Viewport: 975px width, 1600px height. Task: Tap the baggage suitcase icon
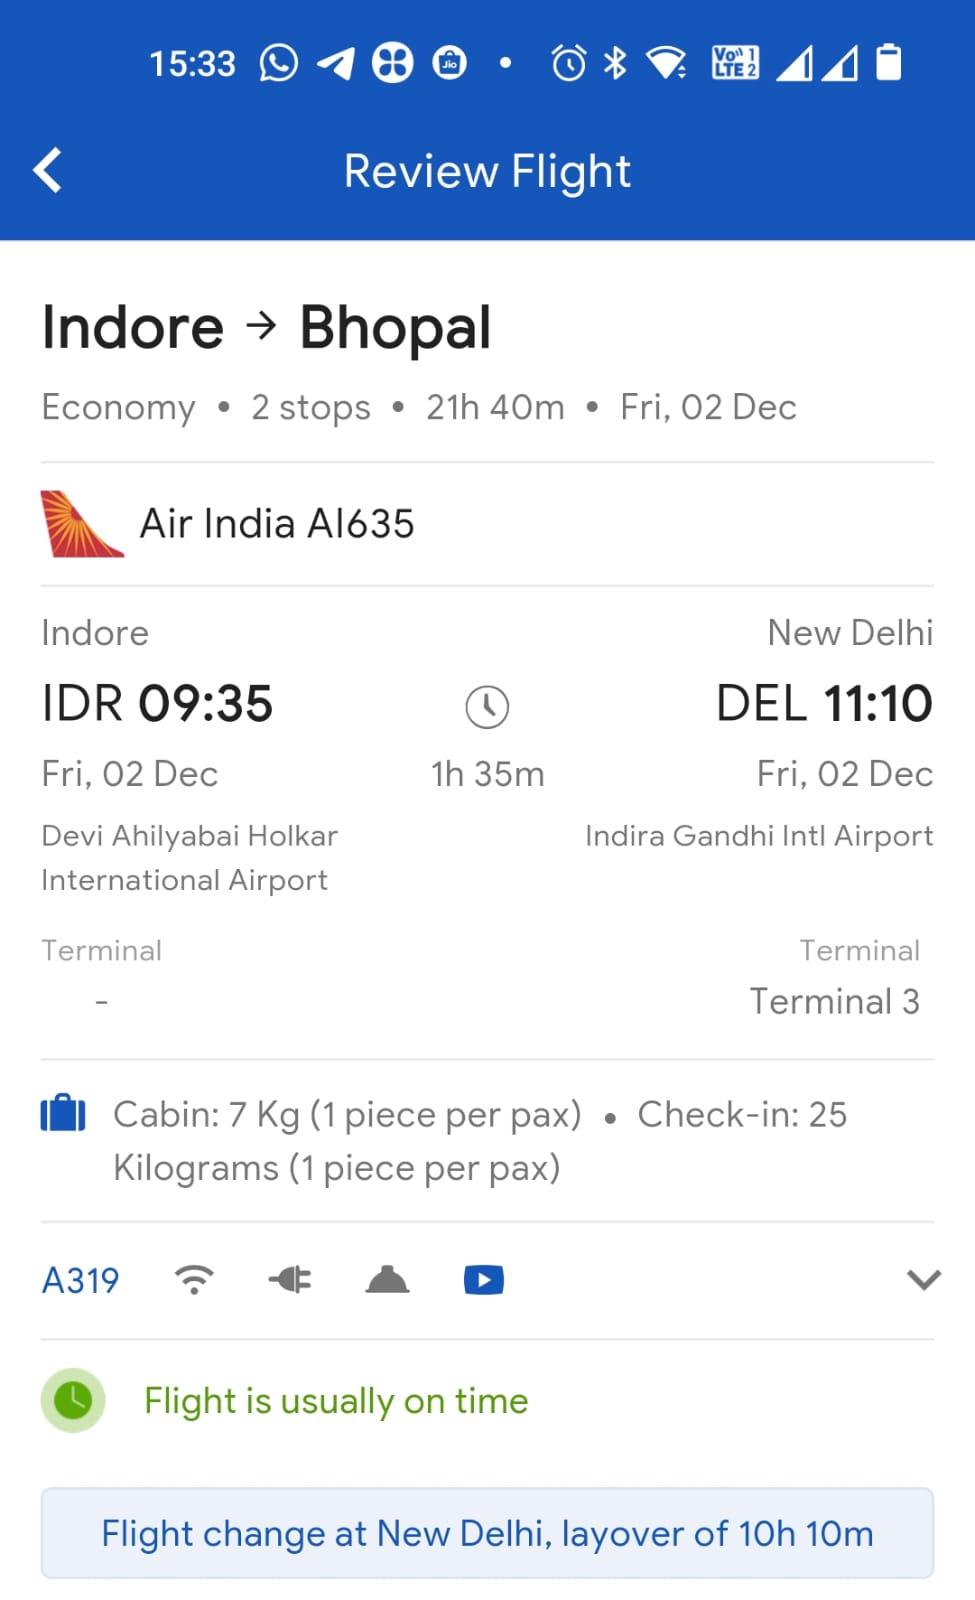pyautogui.click(x=63, y=1113)
